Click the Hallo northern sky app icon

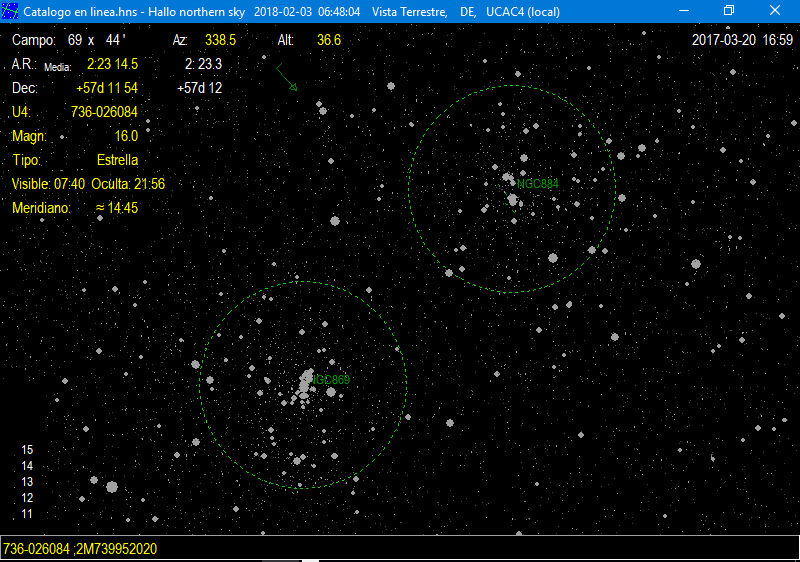(12, 11)
